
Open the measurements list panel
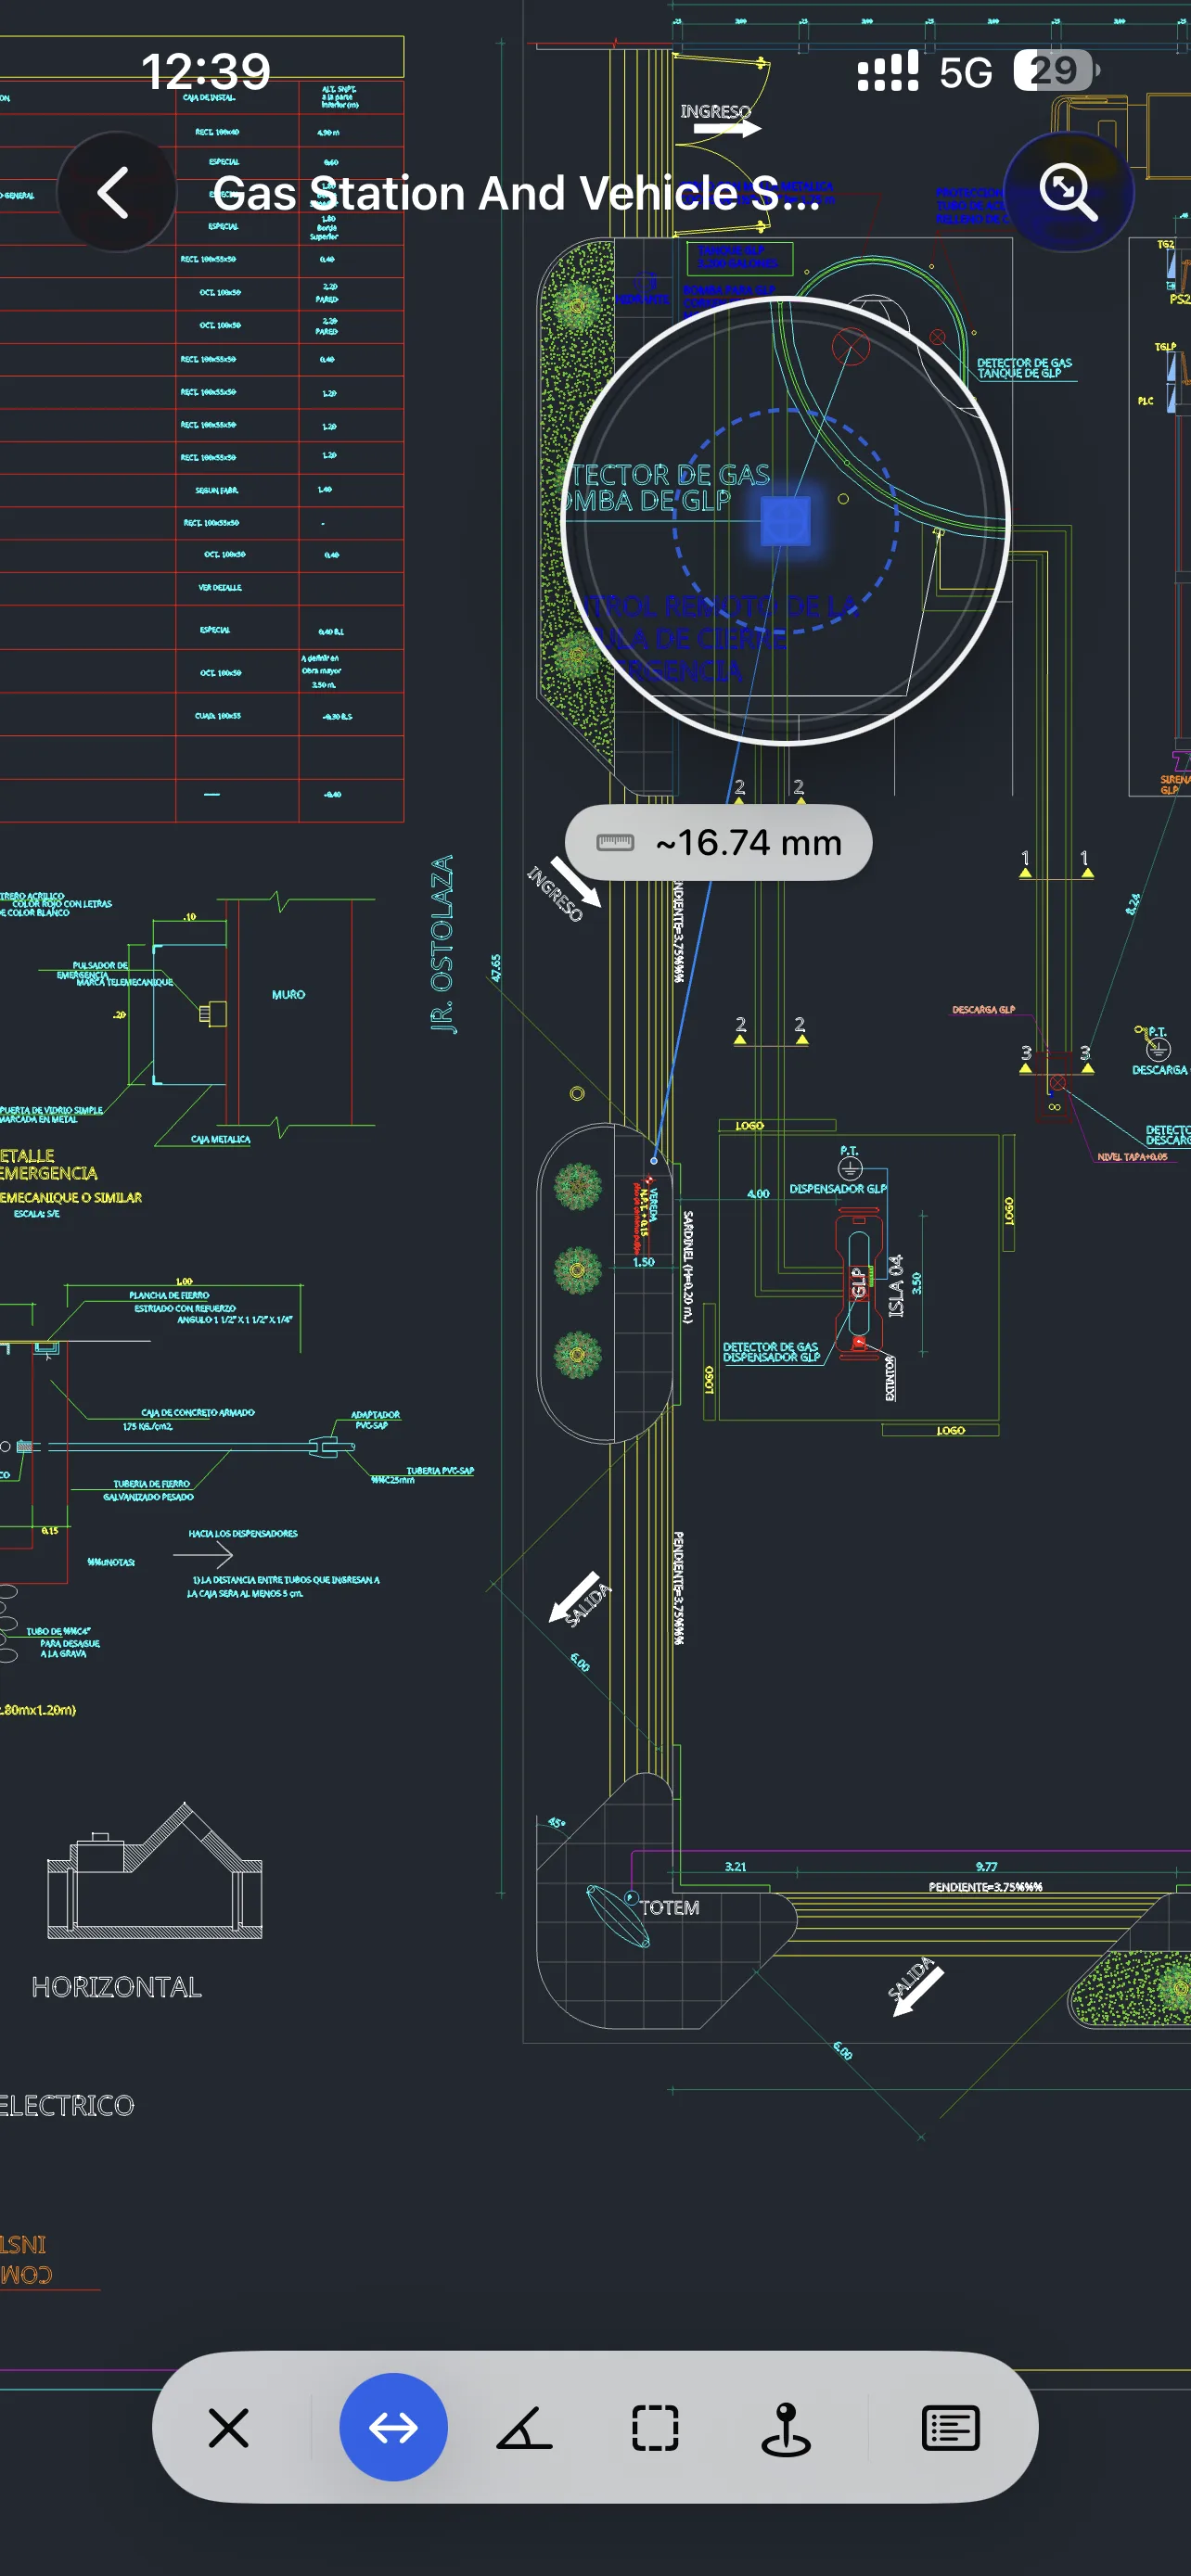point(950,2427)
